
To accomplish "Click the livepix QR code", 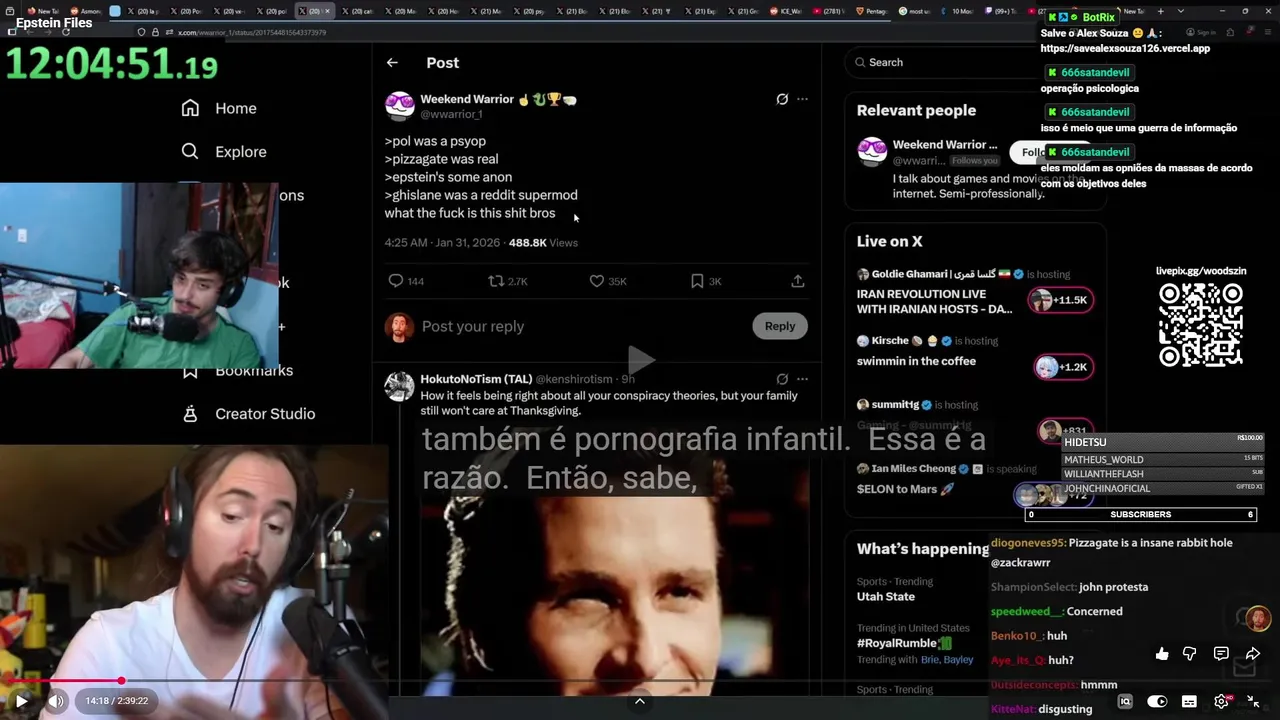I will click(1200, 325).
